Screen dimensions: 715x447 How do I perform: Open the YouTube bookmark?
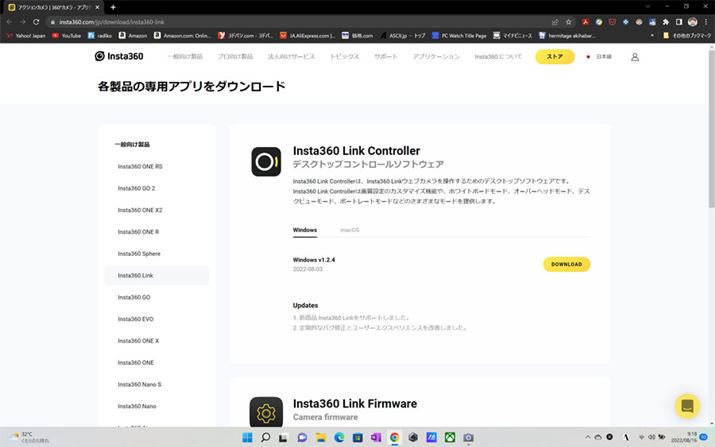click(x=66, y=35)
